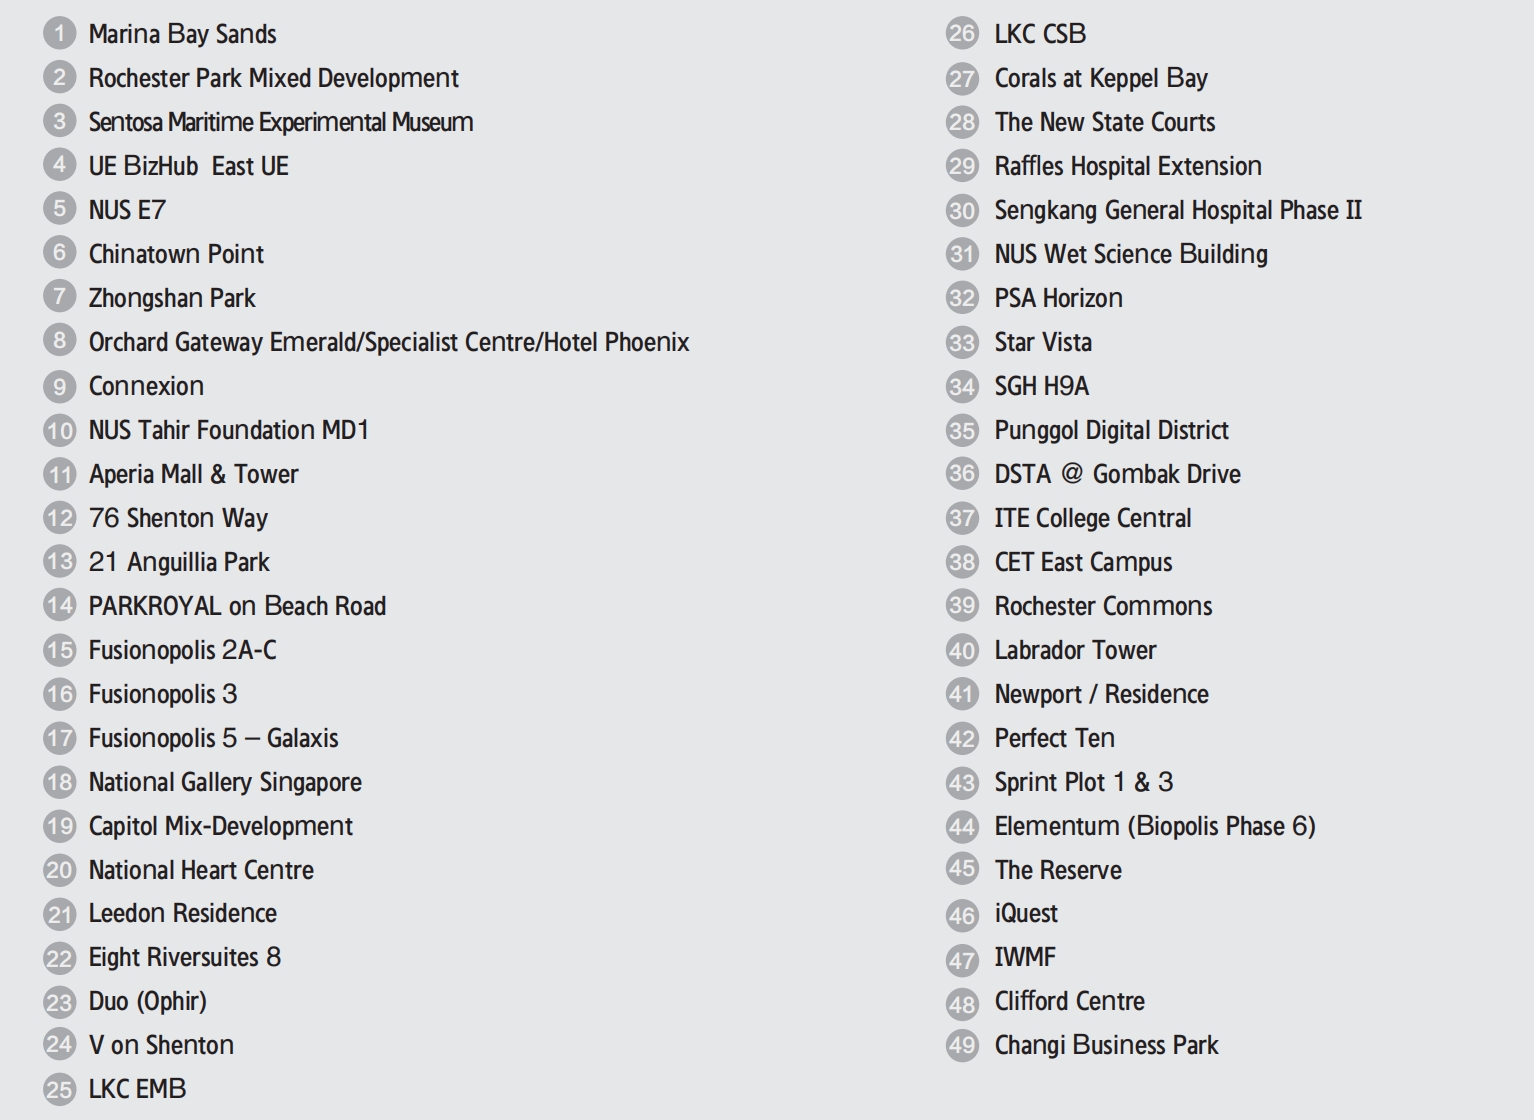The height and width of the screenshot is (1120, 1534).
Task: Open the Rochester Commons entry
Action: coord(1103,606)
